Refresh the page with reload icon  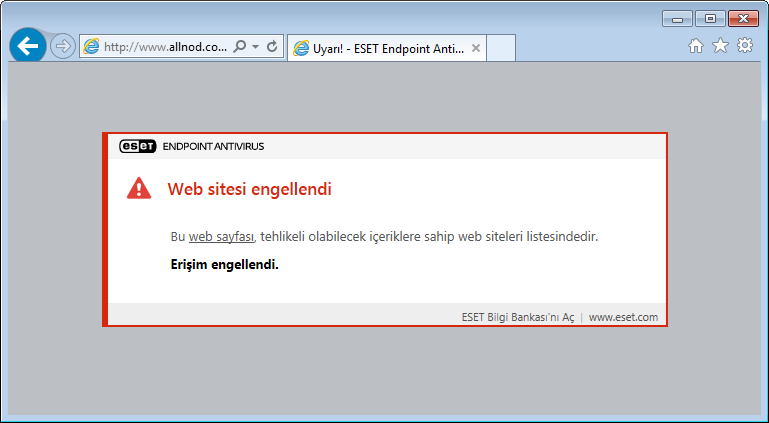pyautogui.click(x=272, y=47)
